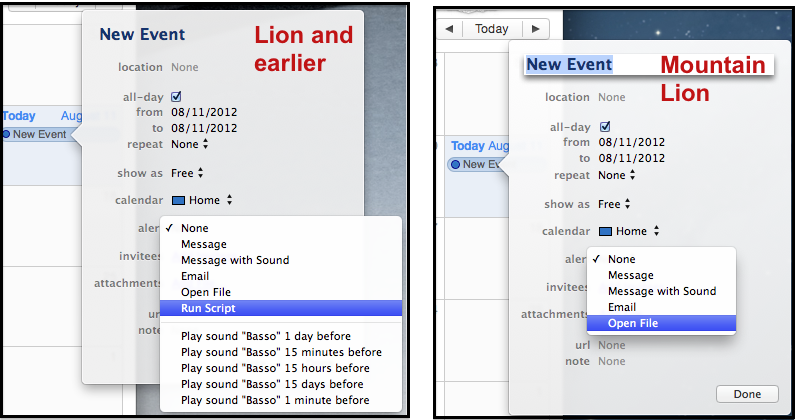This screenshot has width=795, height=420.
Task: Choose Play sound Basso 15 hours before
Action: pos(281,368)
